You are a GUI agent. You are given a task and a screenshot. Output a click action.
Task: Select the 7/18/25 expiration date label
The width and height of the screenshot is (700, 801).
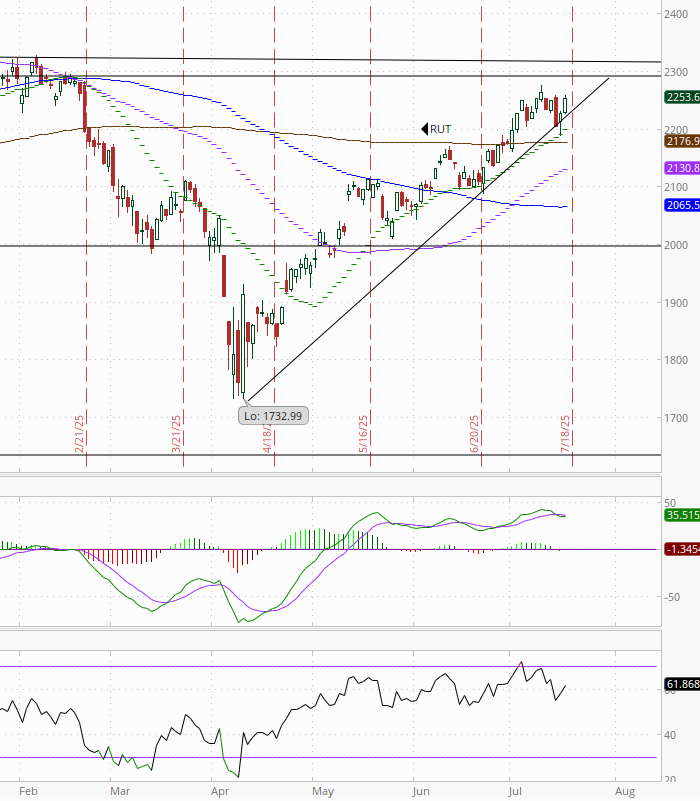pyautogui.click(x=566, y=434)
